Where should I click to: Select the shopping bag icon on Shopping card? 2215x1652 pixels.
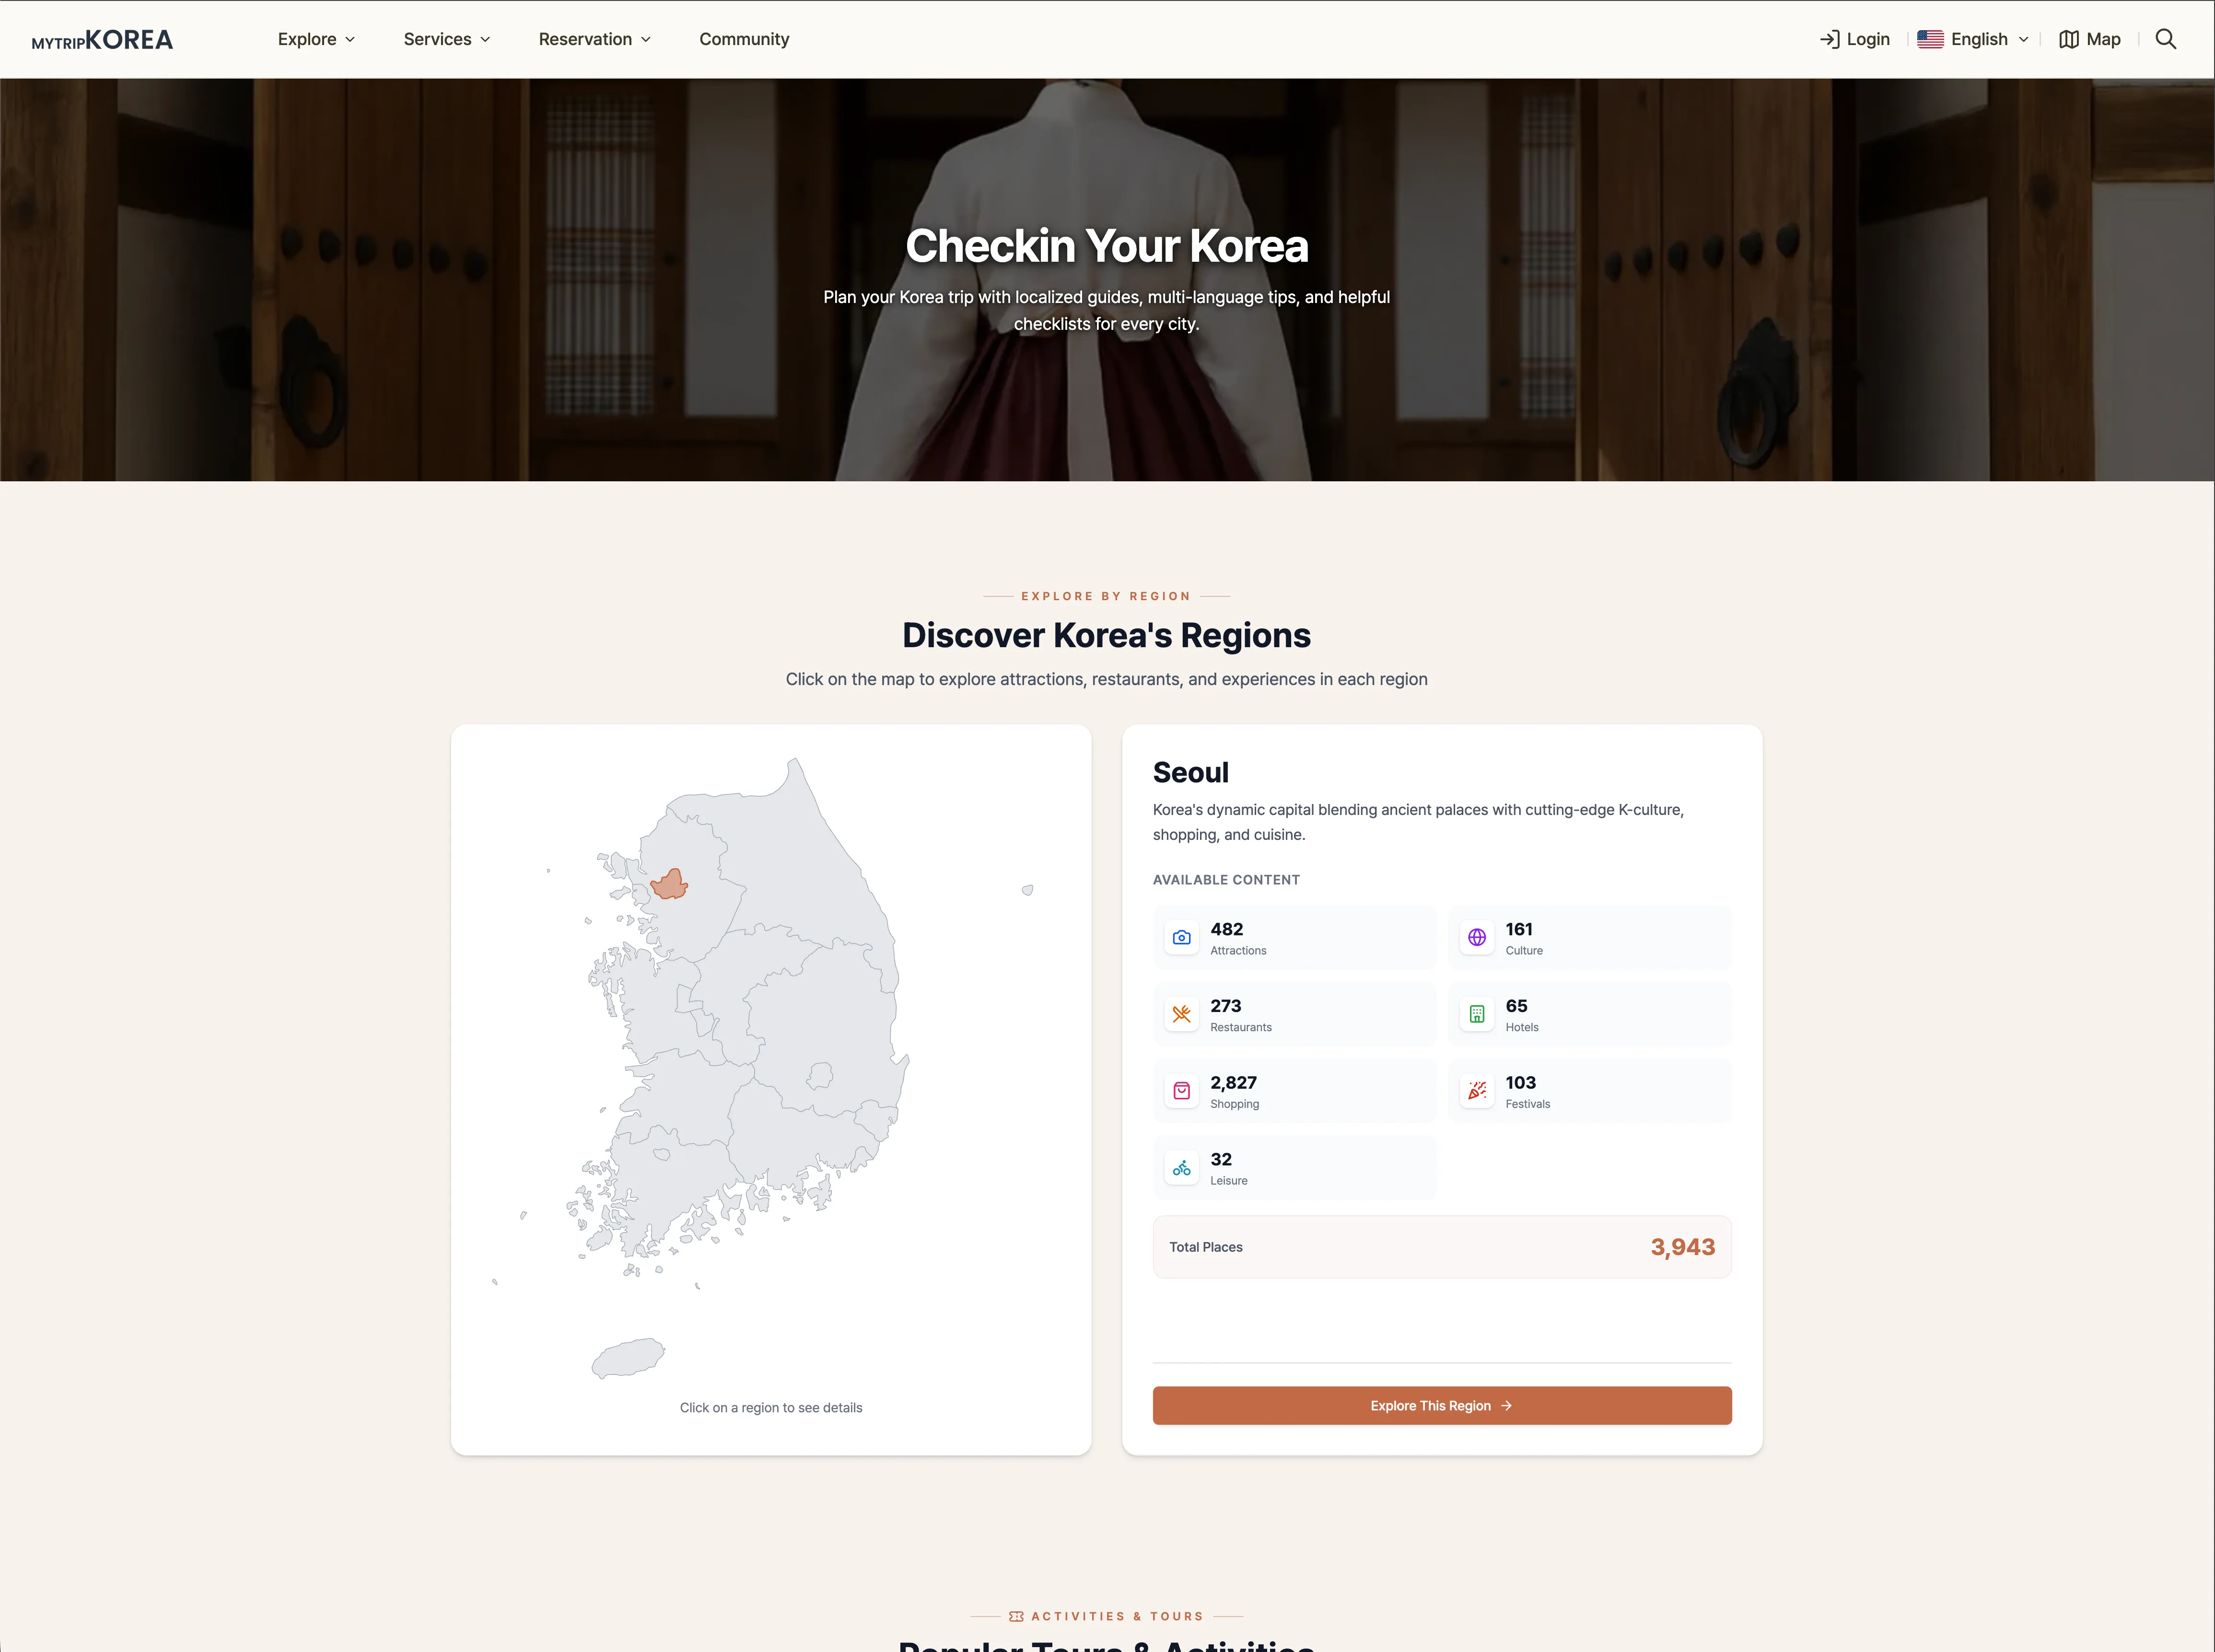click(x=1181, y=1090)
